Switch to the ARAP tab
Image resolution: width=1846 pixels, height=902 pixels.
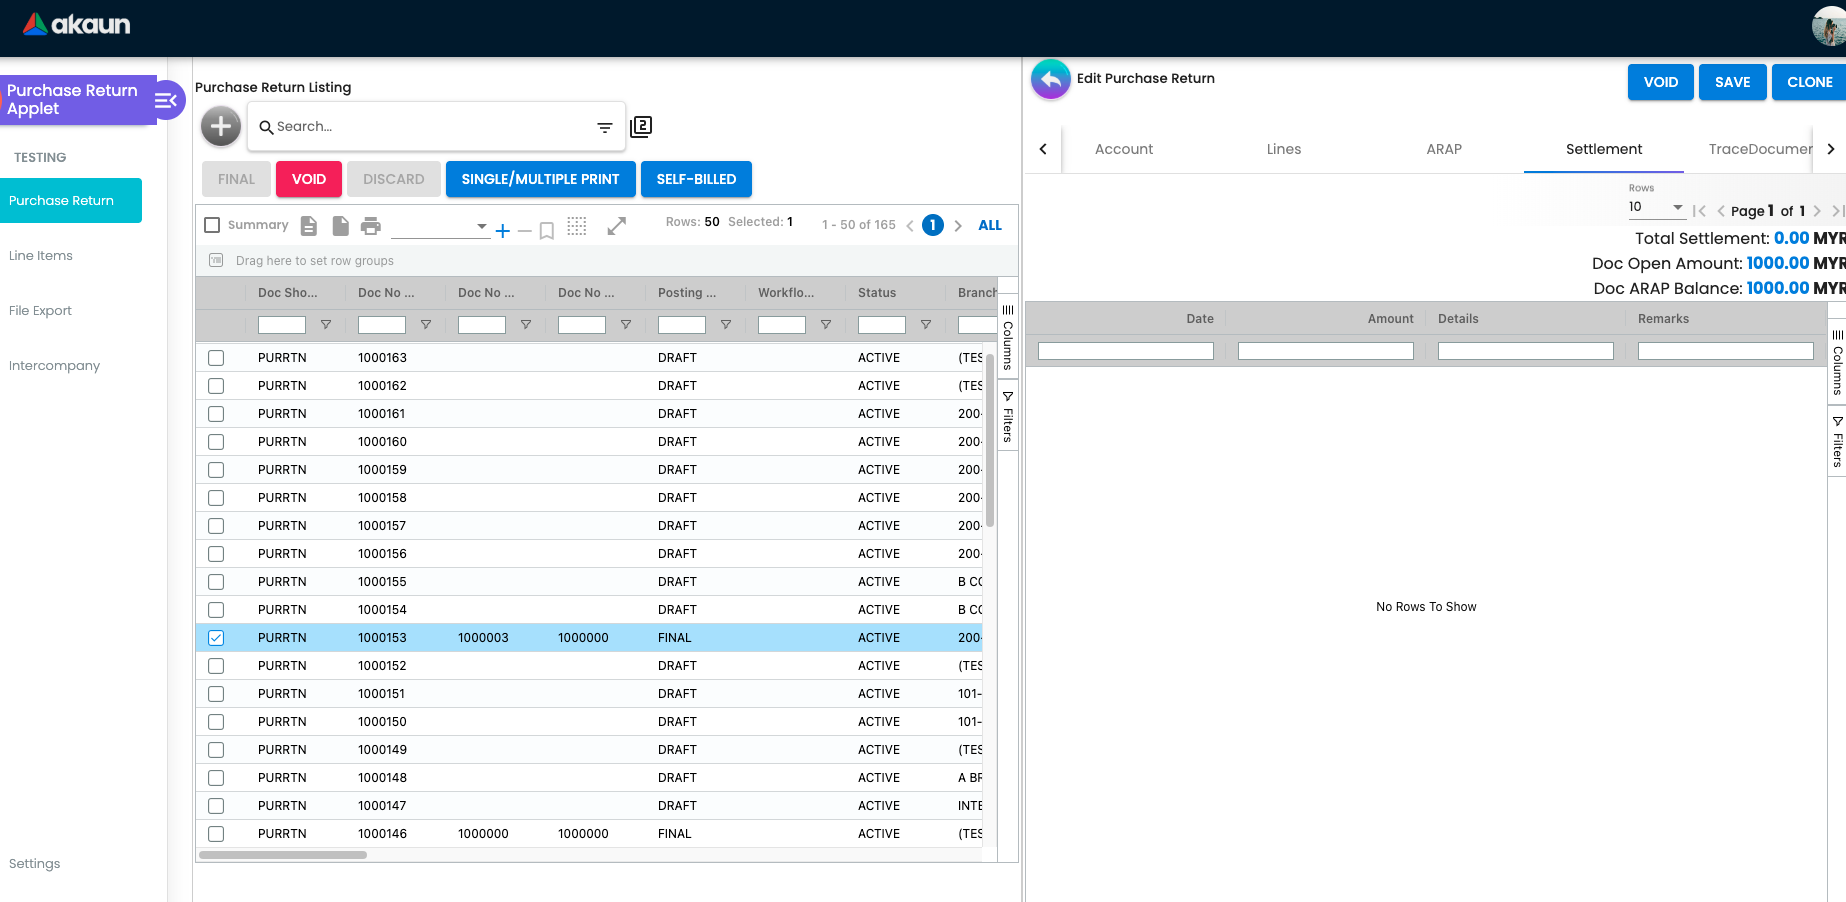point(1444,149)
